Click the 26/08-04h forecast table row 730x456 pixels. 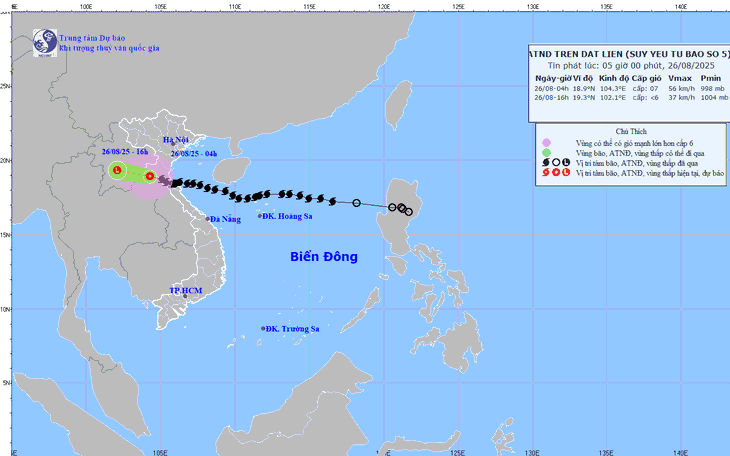629,88
